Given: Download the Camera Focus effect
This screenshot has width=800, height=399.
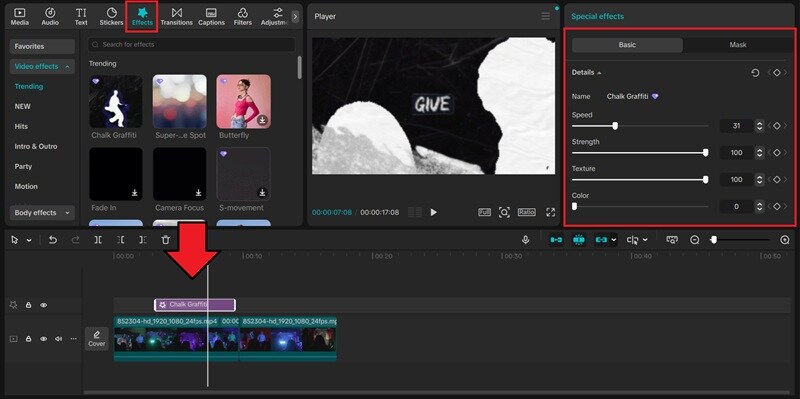Looking at the screenshot, I should 198,192.
